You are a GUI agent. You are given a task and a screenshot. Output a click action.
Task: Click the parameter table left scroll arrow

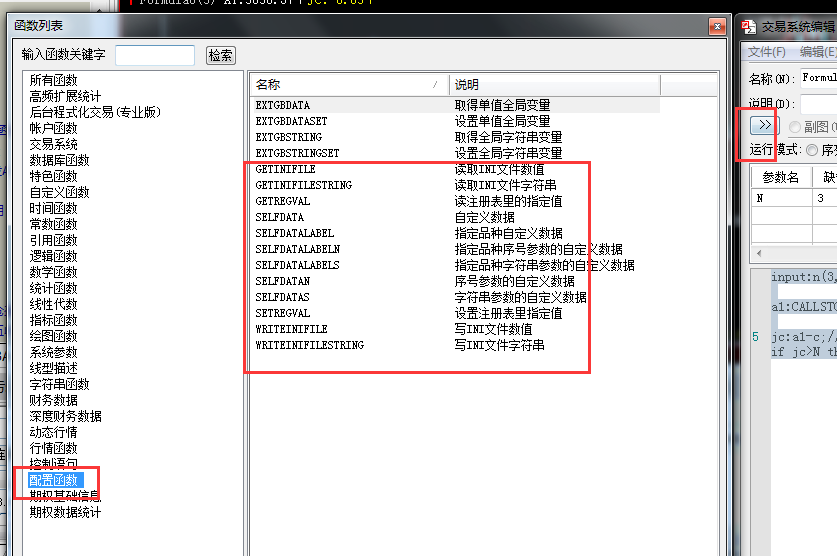coord(759,253)
